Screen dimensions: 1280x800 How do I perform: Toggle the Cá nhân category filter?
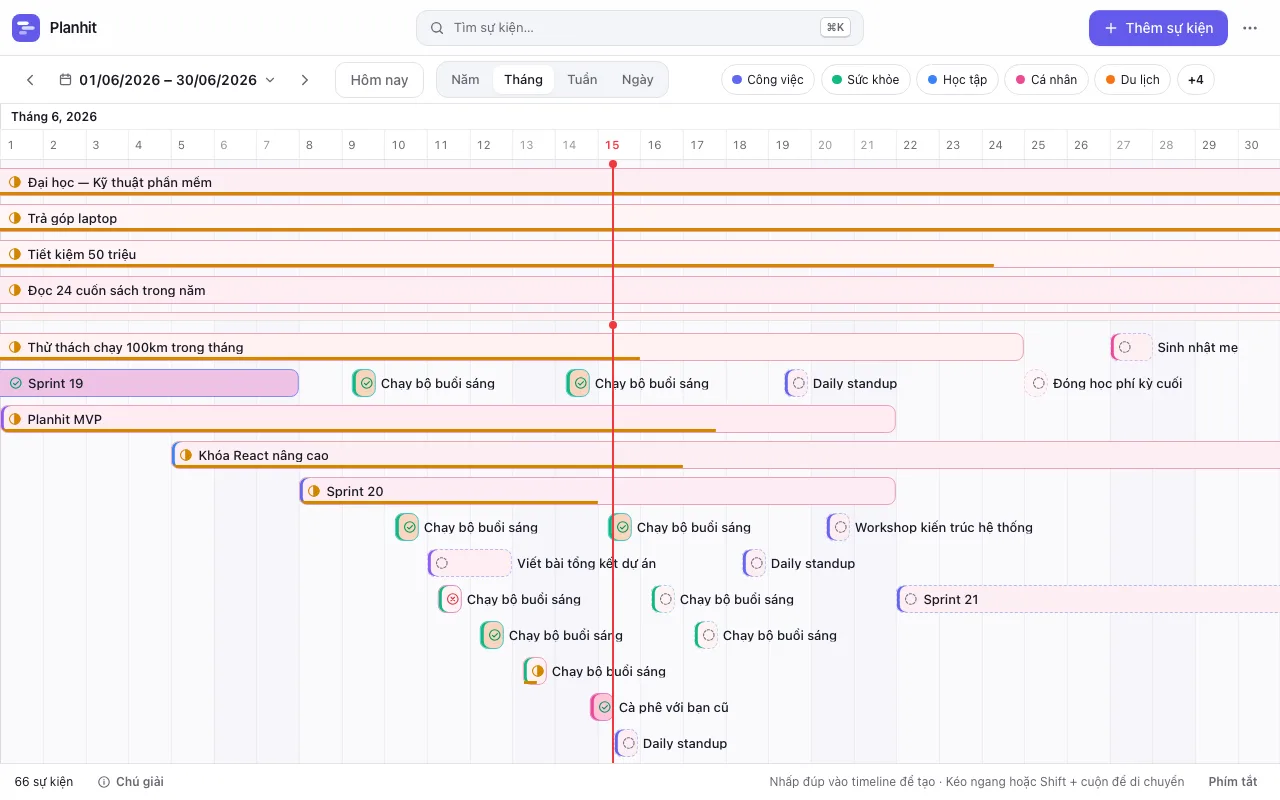pos(1047,80)
